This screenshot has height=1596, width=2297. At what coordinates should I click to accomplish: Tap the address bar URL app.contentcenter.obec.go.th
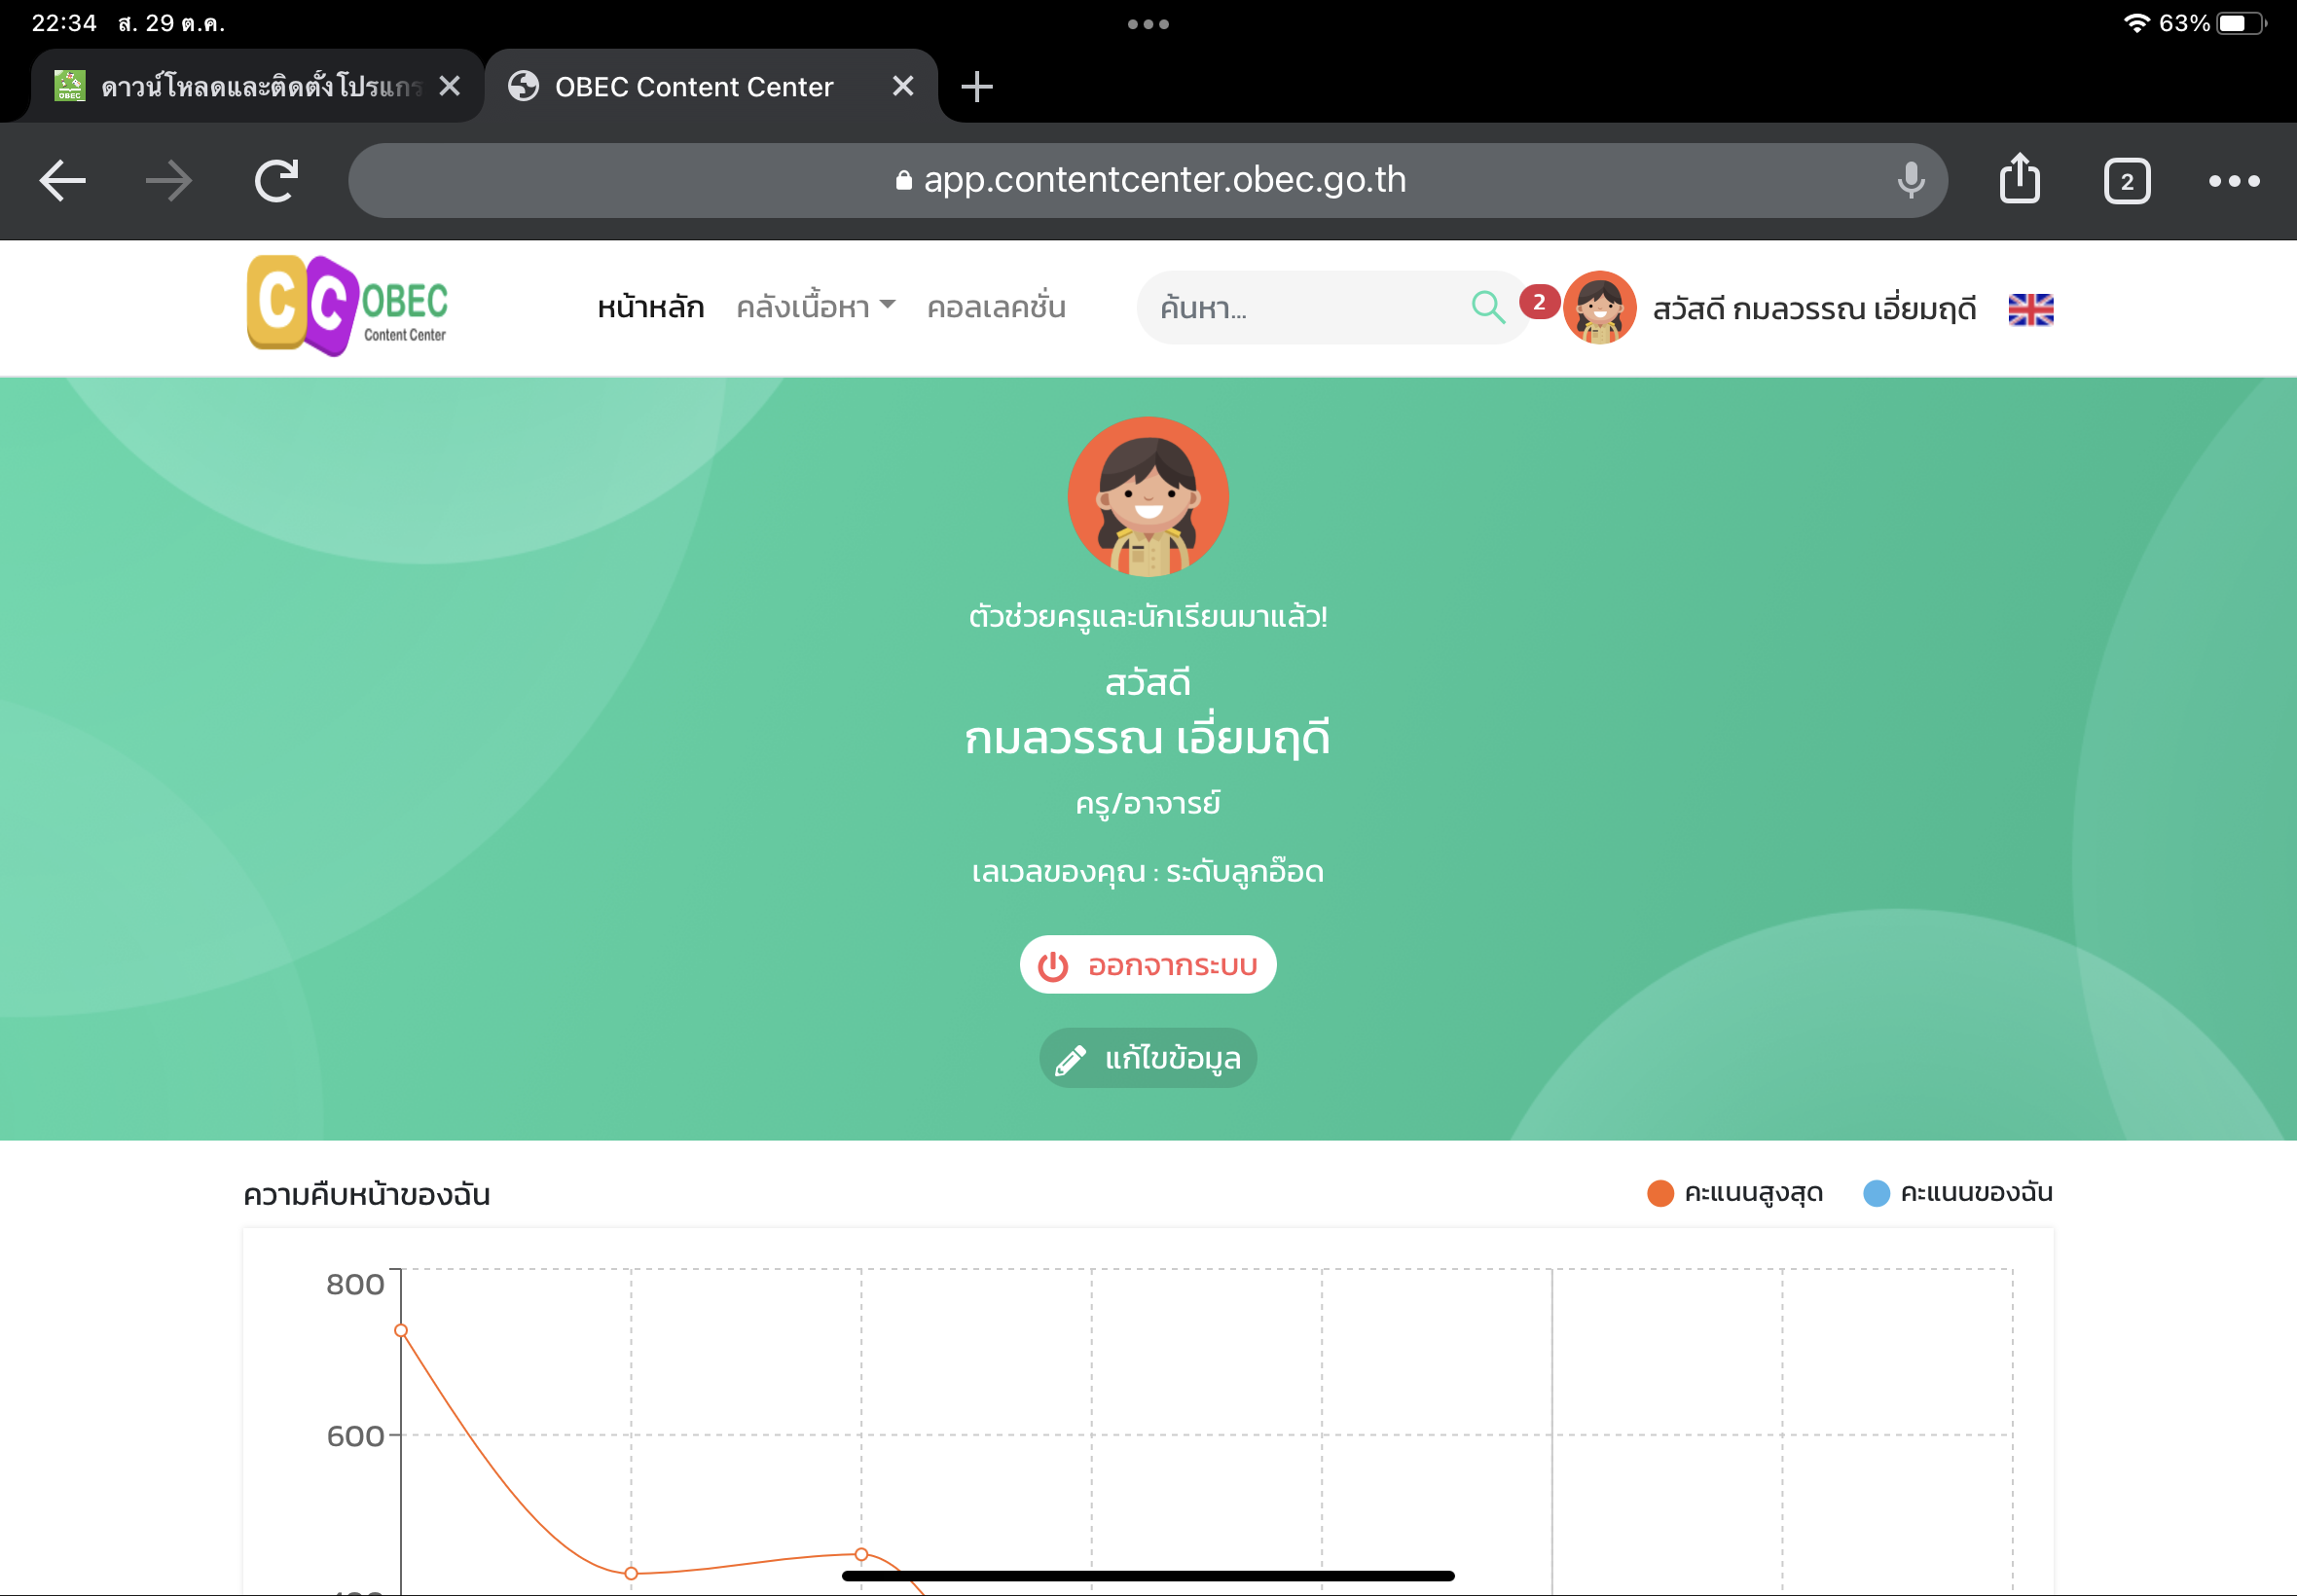(1148, 180)
